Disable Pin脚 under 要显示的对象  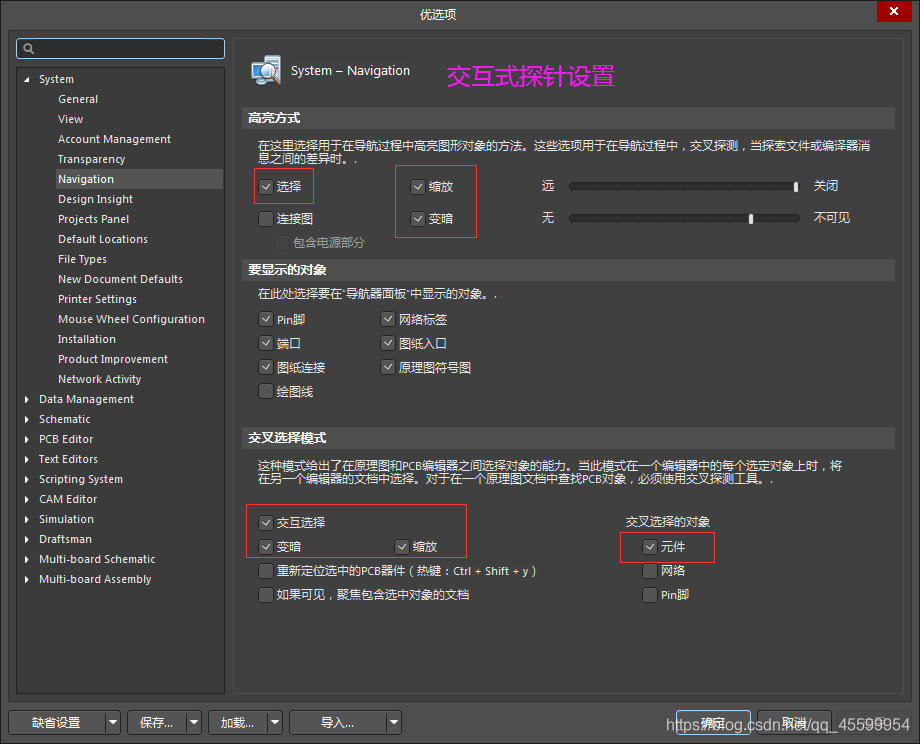(x=265, y=318)
